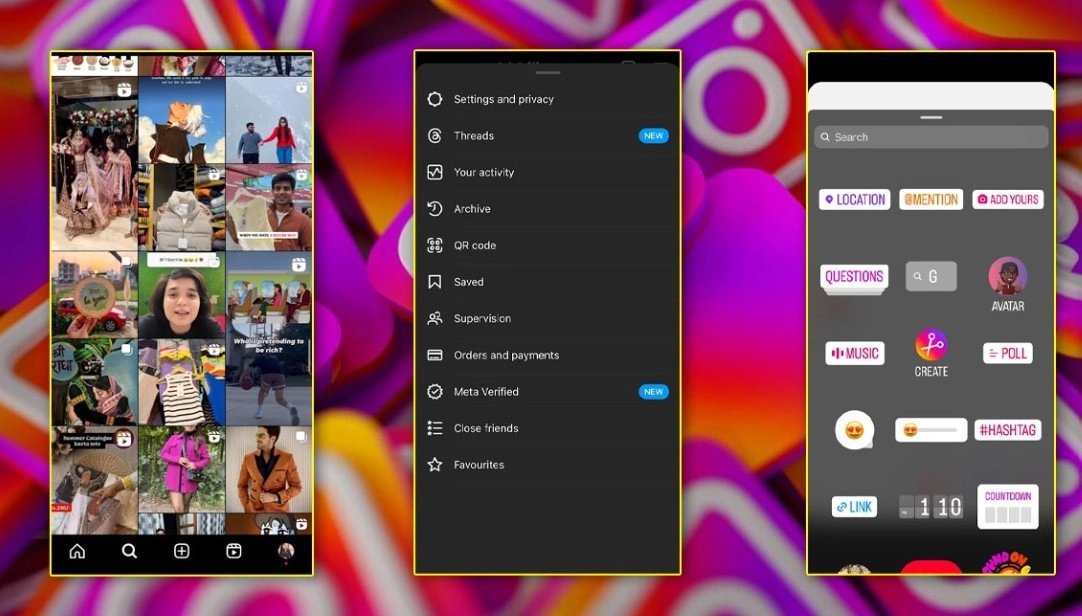Add the heart-eyes emoji reaction sticker
1082x616 pixels.
pos(854,430)
